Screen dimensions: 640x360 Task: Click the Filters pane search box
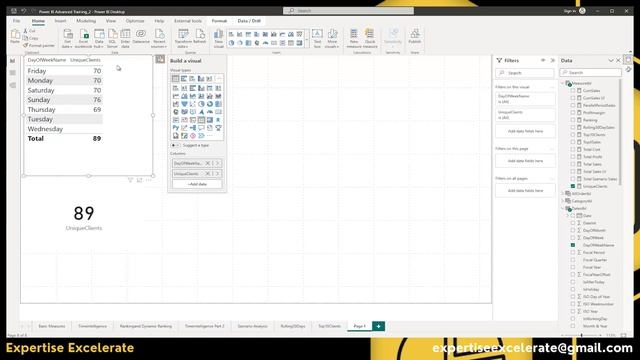point(524,73)
